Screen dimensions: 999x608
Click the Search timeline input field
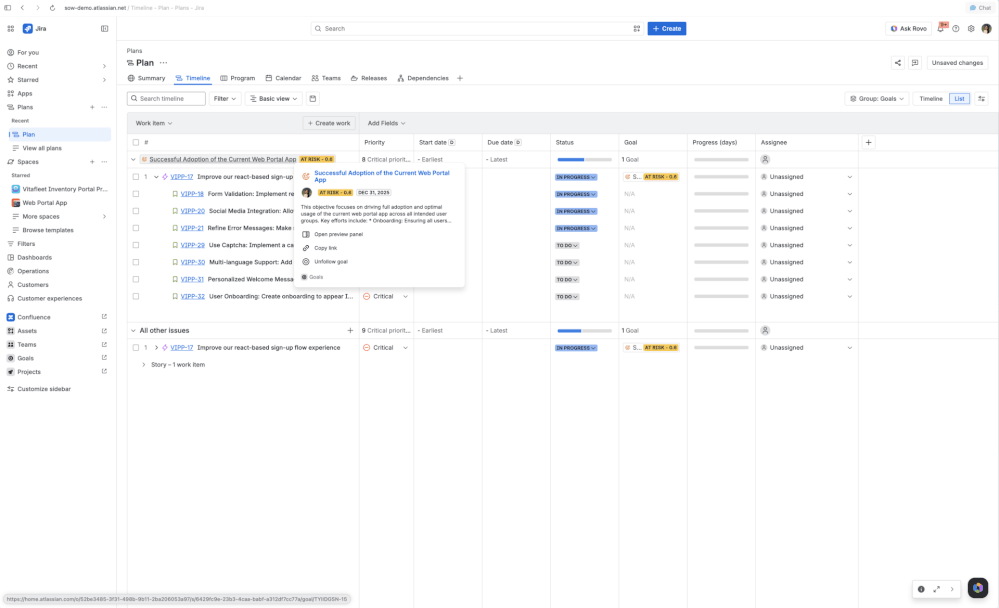(166, 99)
